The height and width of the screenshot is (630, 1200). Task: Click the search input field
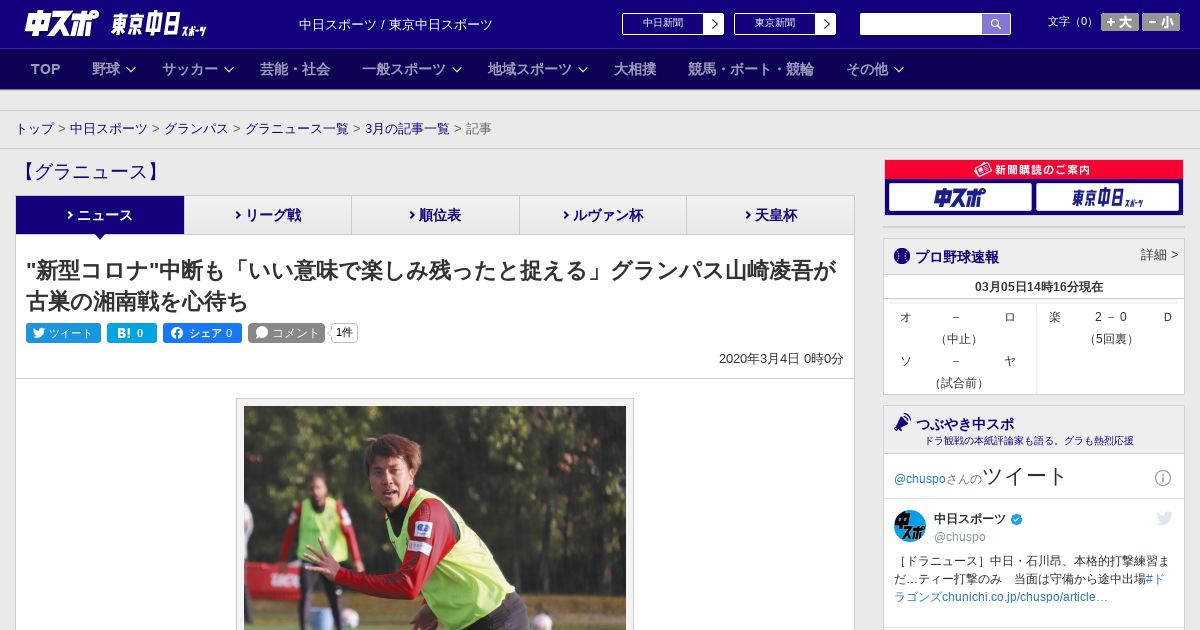921,24
